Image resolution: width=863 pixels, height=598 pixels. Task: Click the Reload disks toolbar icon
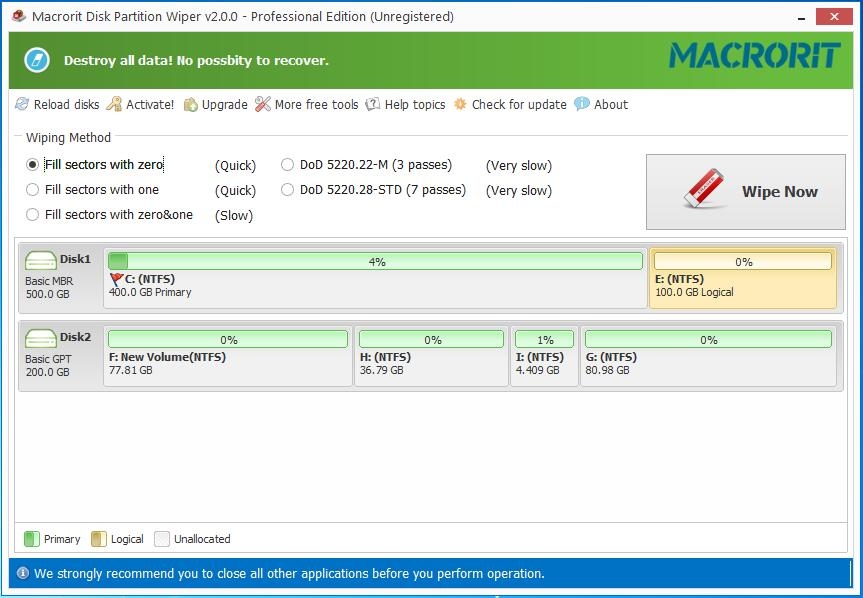pyautogui.click(x=23, y=104)
